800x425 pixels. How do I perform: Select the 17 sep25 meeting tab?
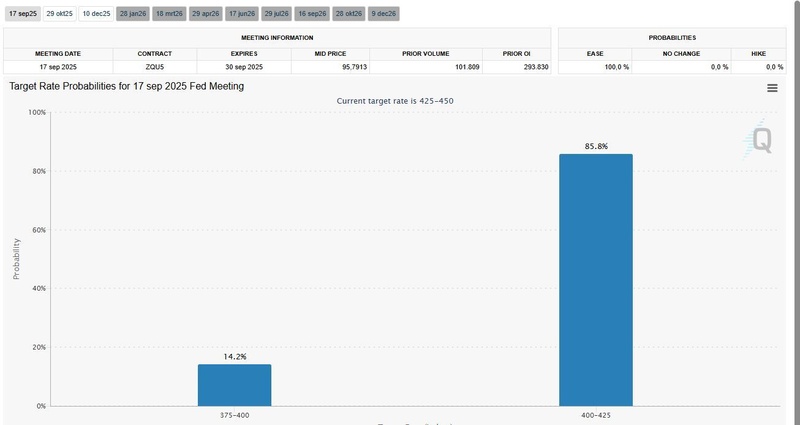tap(21, 14)
